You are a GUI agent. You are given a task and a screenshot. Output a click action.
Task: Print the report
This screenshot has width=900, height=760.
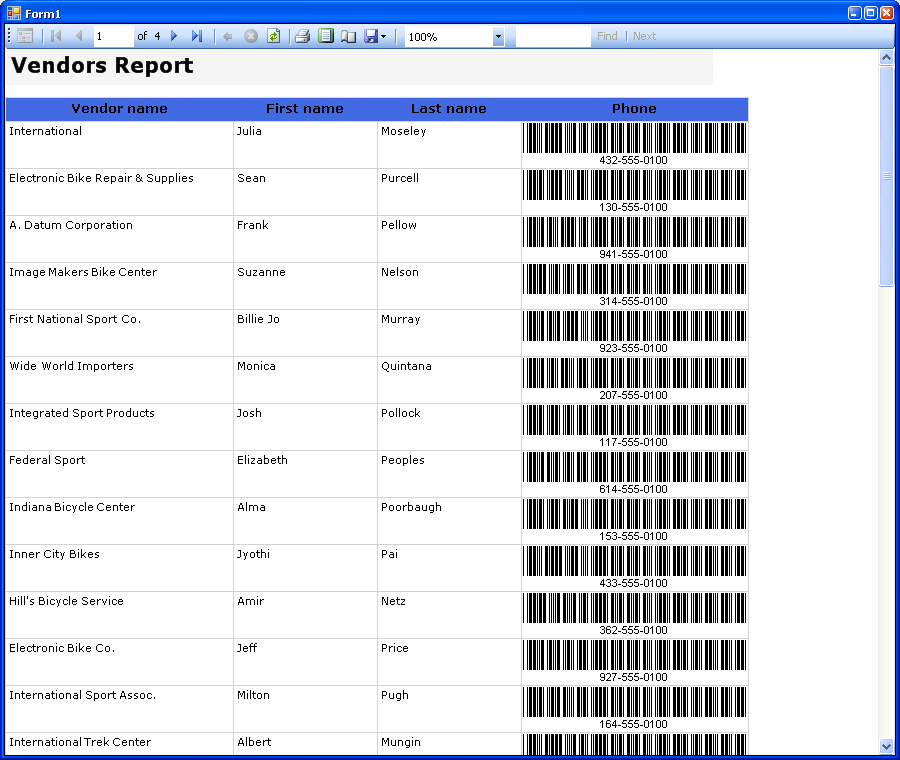pos(302,36)
